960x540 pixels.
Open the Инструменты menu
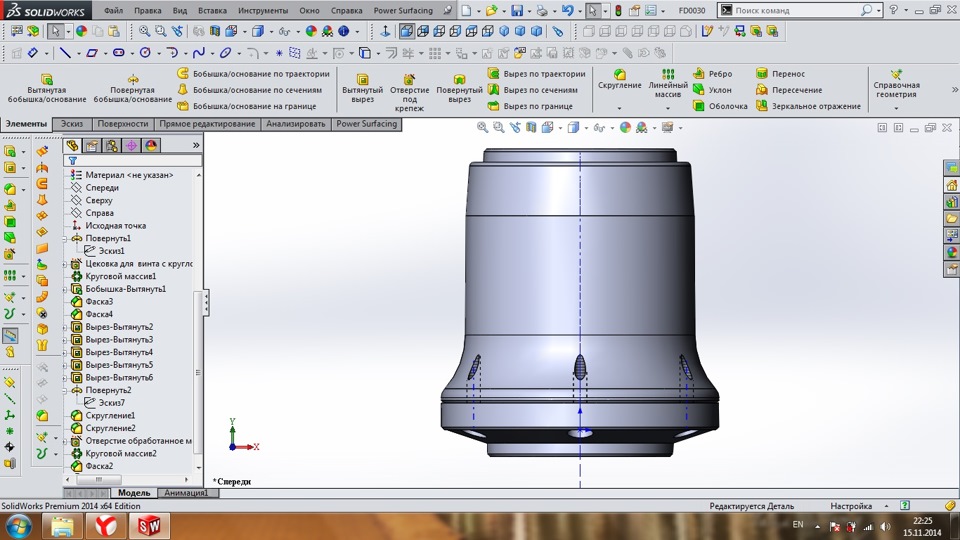[x=262, y=10]
